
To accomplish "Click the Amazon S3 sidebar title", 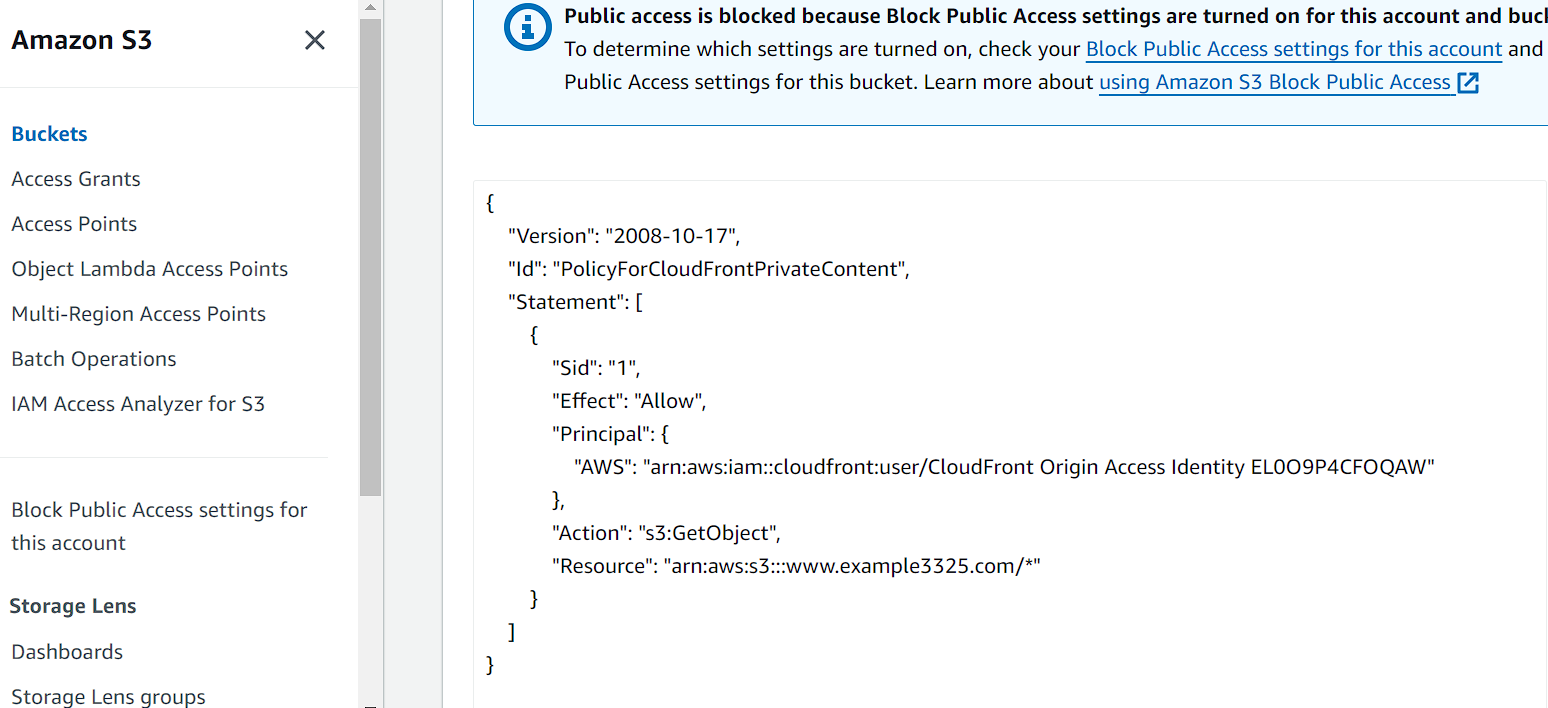I will 82,40.
